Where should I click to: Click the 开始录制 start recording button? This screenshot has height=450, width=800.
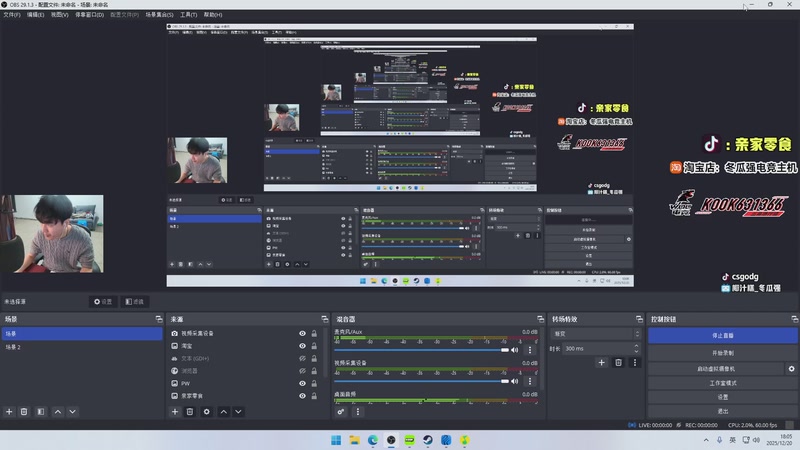click(x=722, y=353)
